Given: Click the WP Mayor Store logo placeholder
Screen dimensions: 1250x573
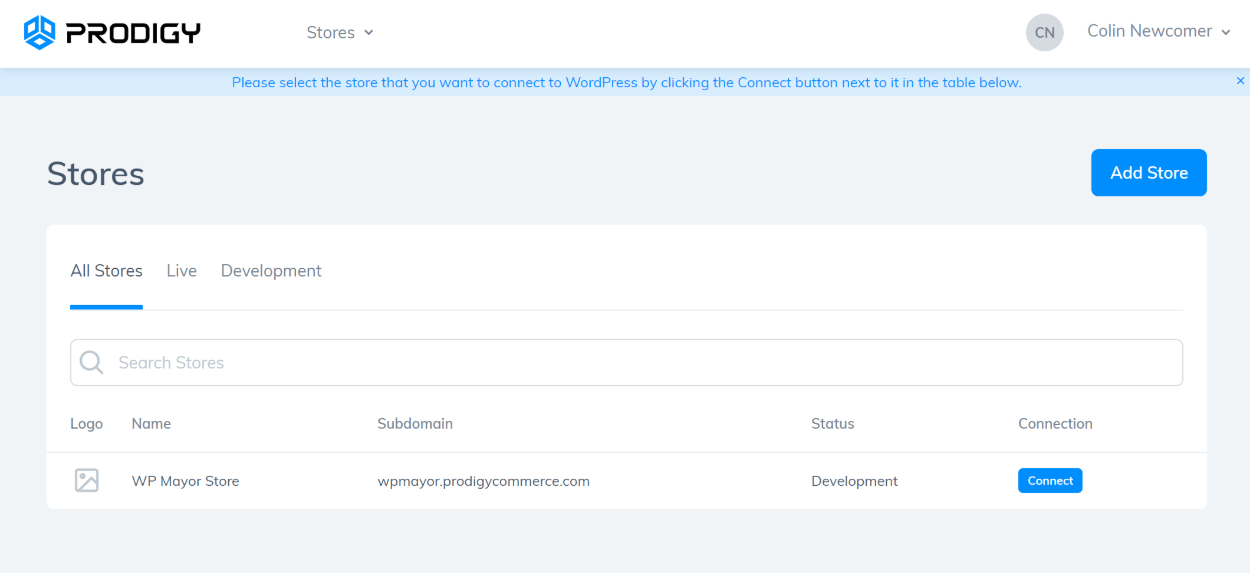Looking at the screenshot, I should (87, 481).
